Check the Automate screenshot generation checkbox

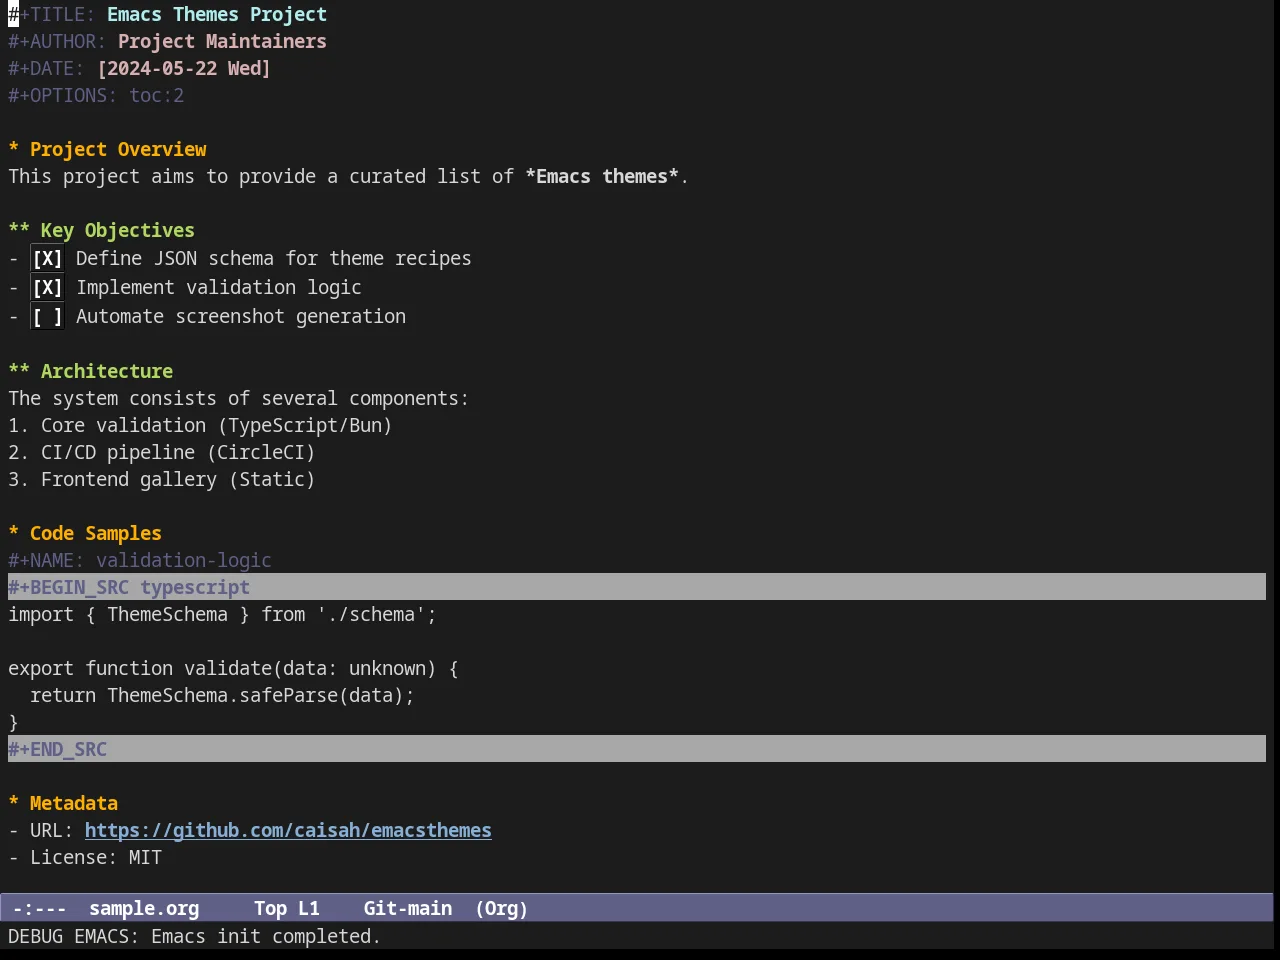pos(47,317)
